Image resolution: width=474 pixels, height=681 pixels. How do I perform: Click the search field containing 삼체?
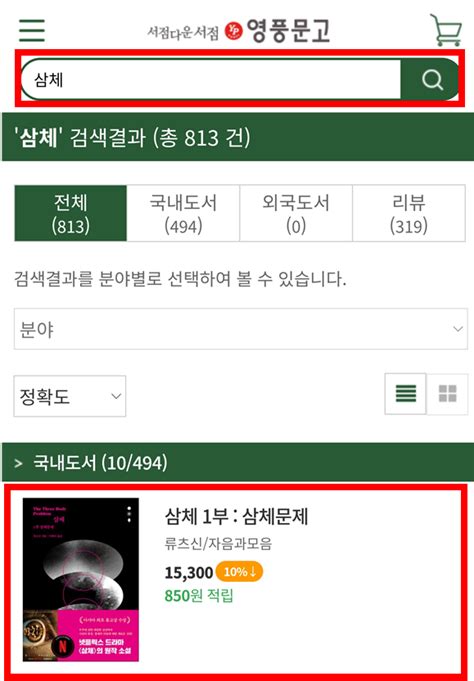point(211,79)
